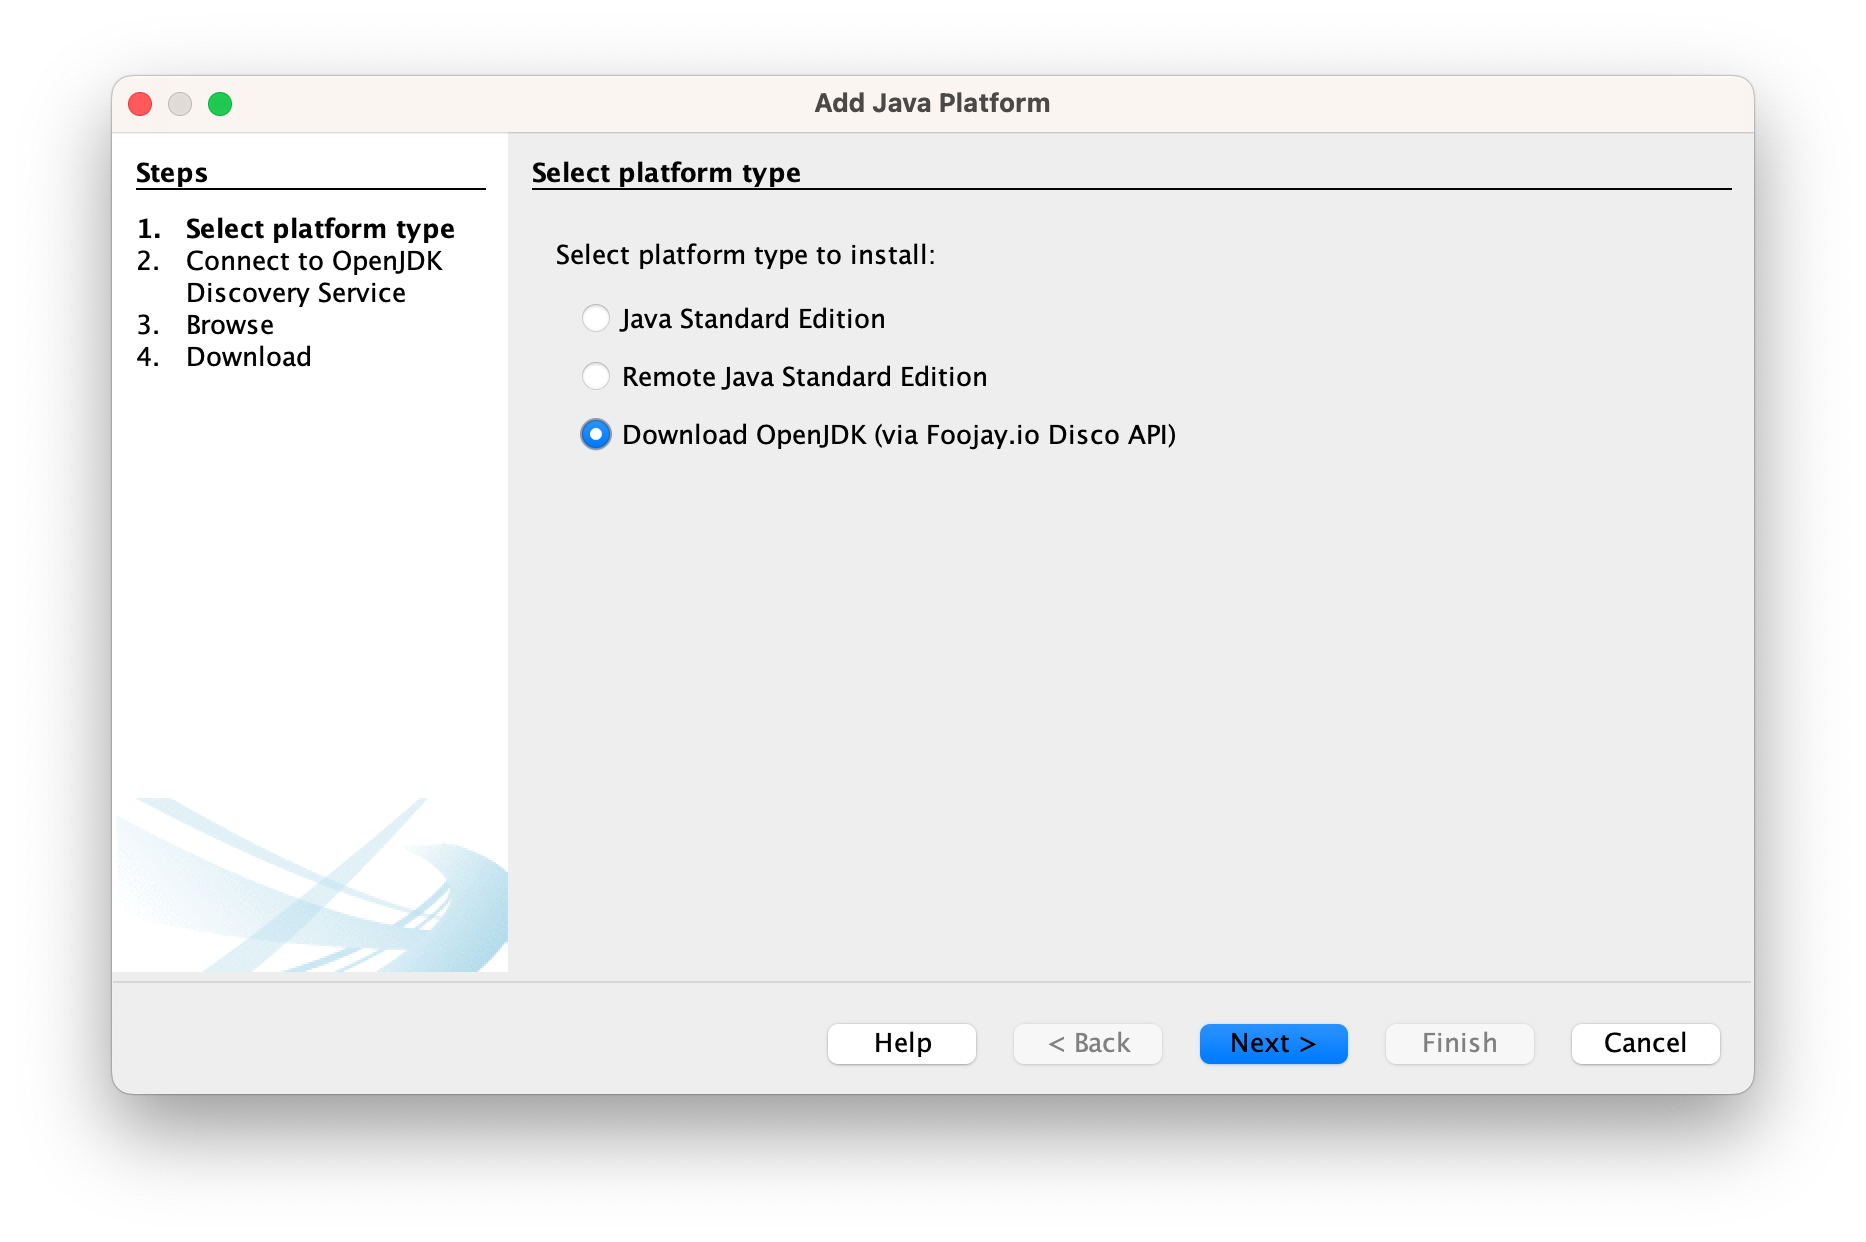This screenshot has height=1242, width=1866.
Task: Click the Select platform type heading
Action: [x=666, y=172]
